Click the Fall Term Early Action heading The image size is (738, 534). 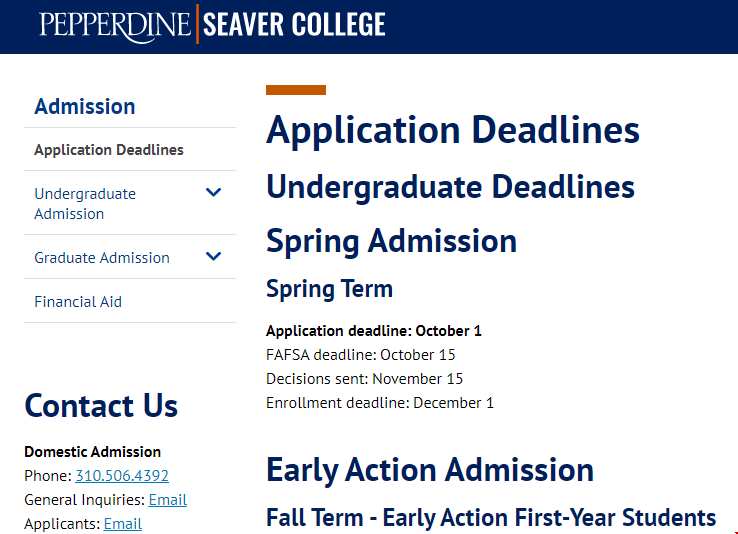(491, 518)
